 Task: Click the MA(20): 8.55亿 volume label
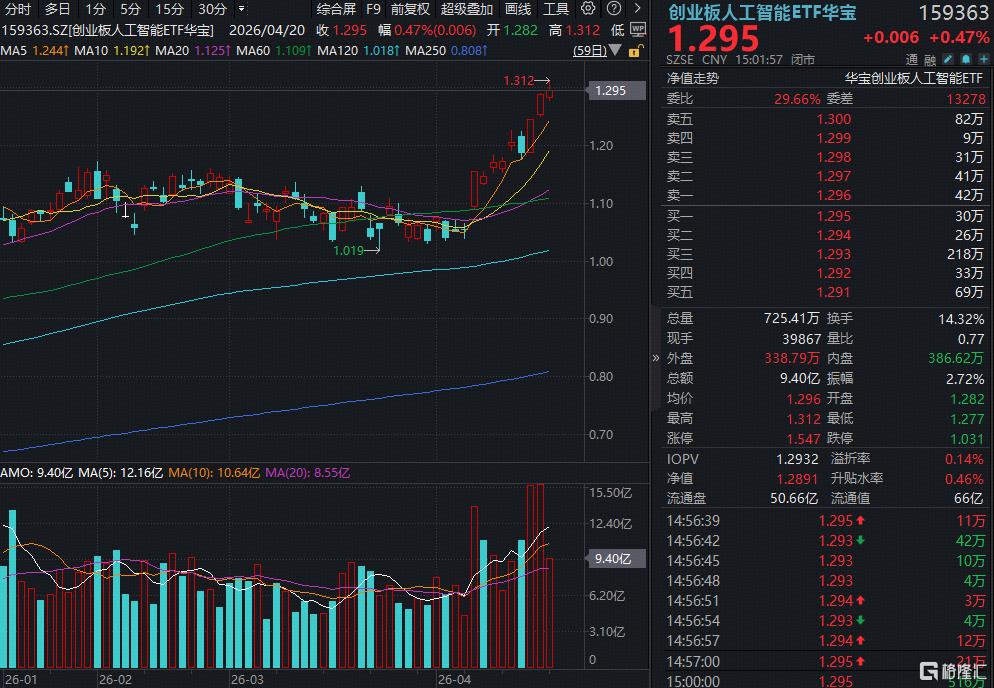point(307,473)
